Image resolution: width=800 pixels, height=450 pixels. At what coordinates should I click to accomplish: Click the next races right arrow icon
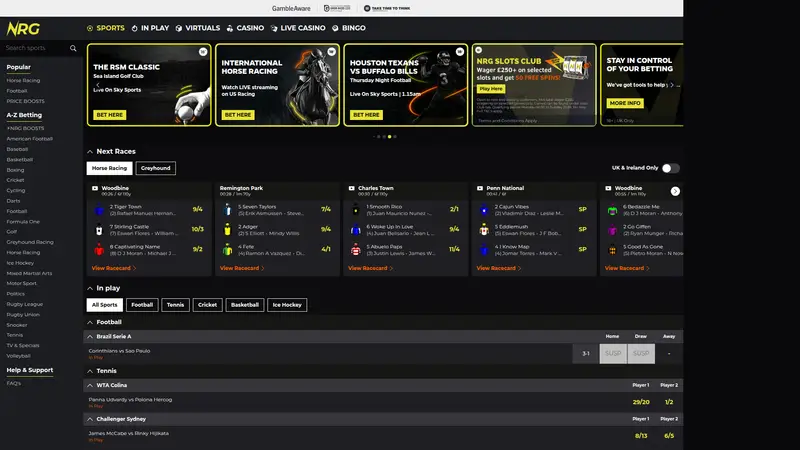675,191
